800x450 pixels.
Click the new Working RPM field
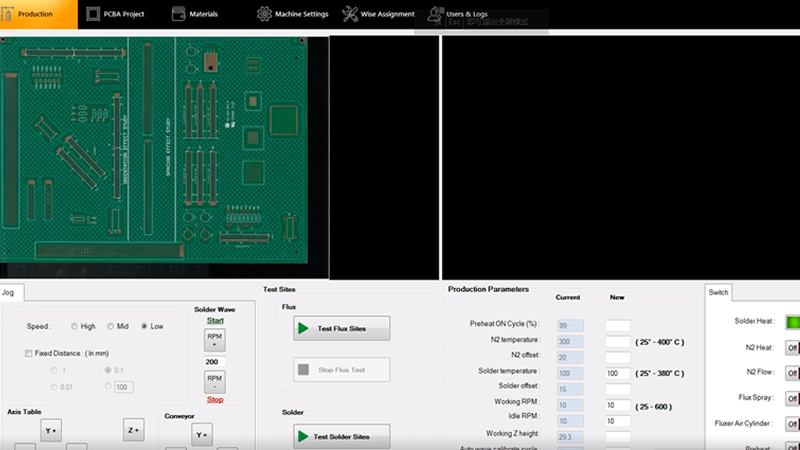(x=617, y=405)
